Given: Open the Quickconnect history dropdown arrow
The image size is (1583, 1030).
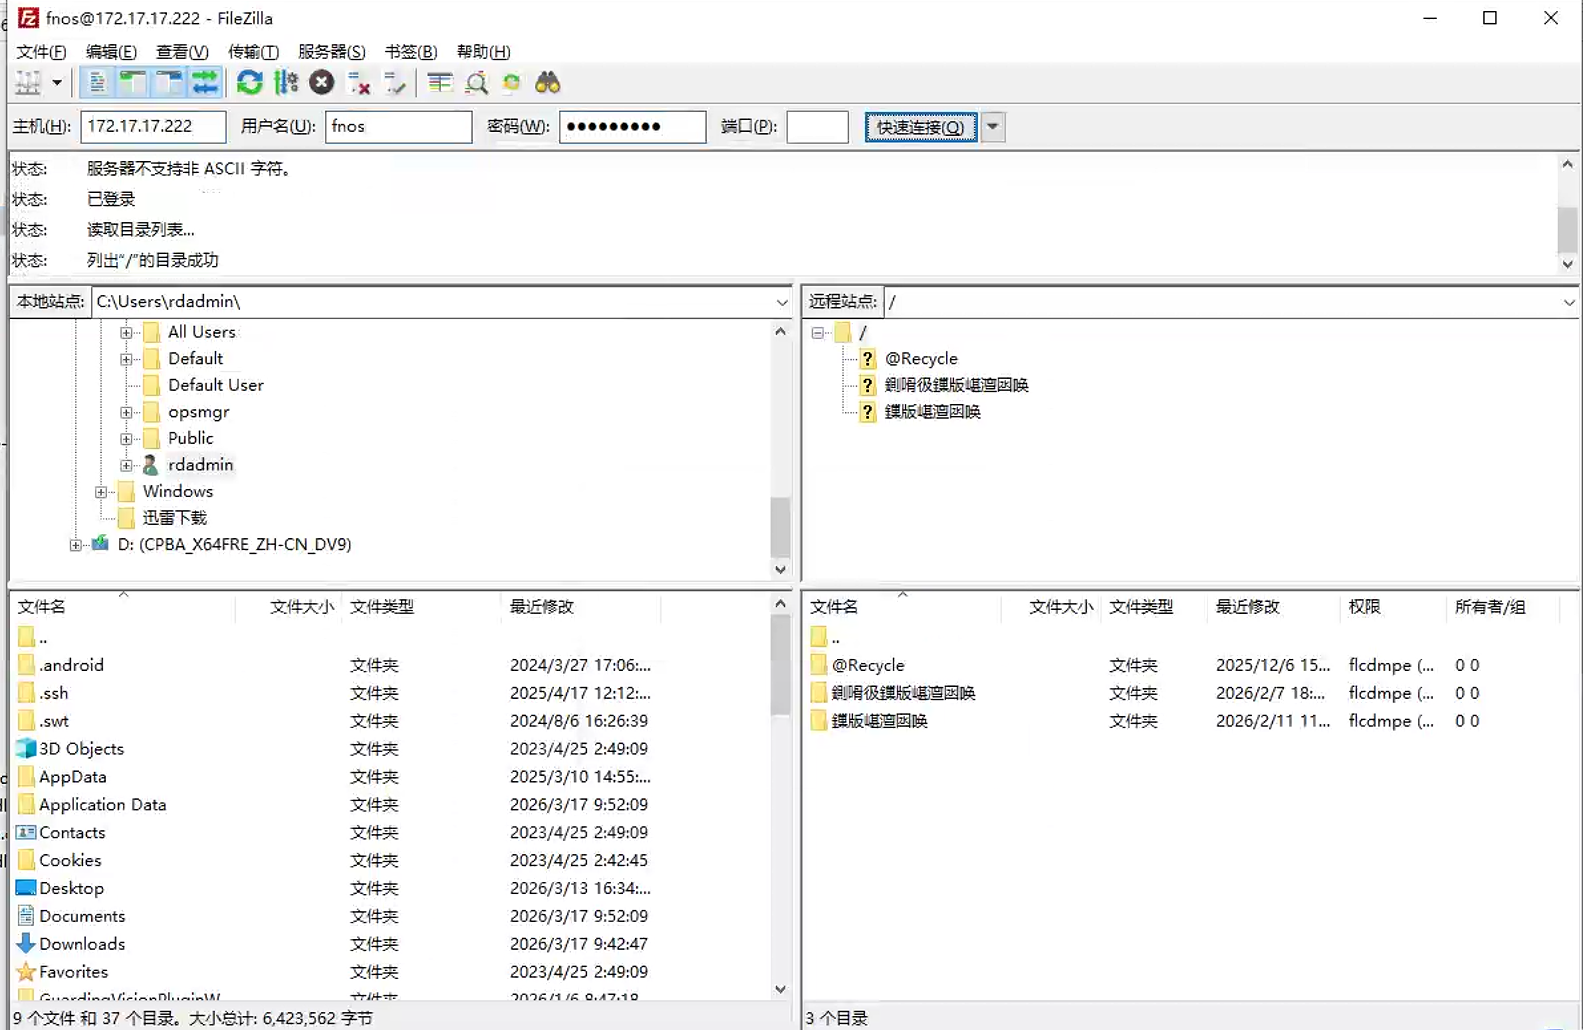Looking at the screenshot, I should pos(992,127).
